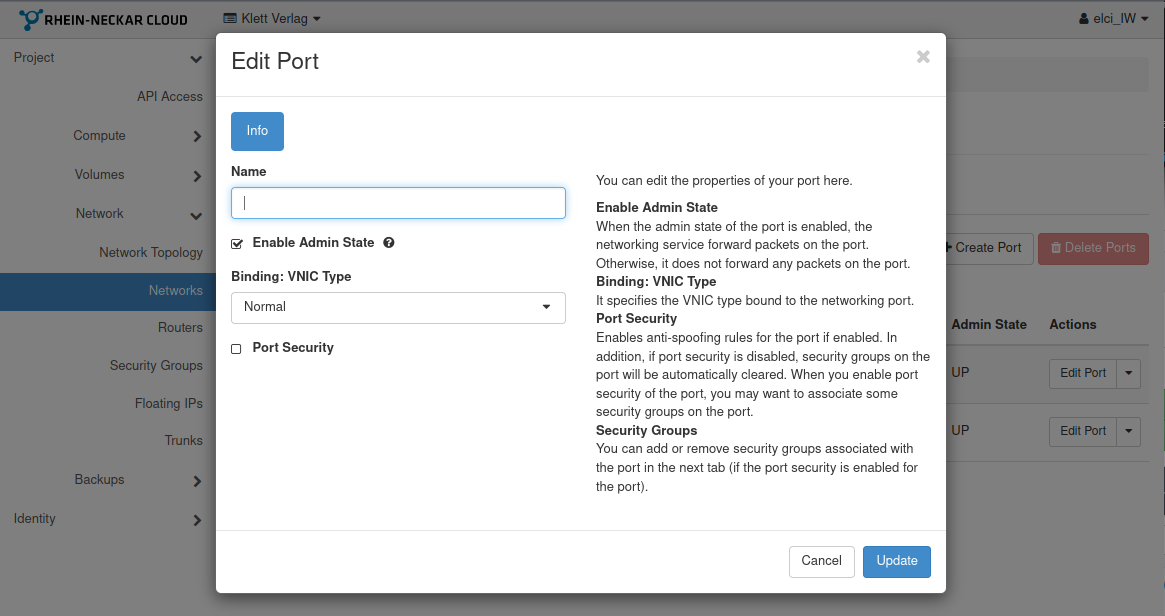Open the Edit Port actions dropdown arrow
Screen dimensions: 1165x616
pyautogui.click(x=1128, y=373)
